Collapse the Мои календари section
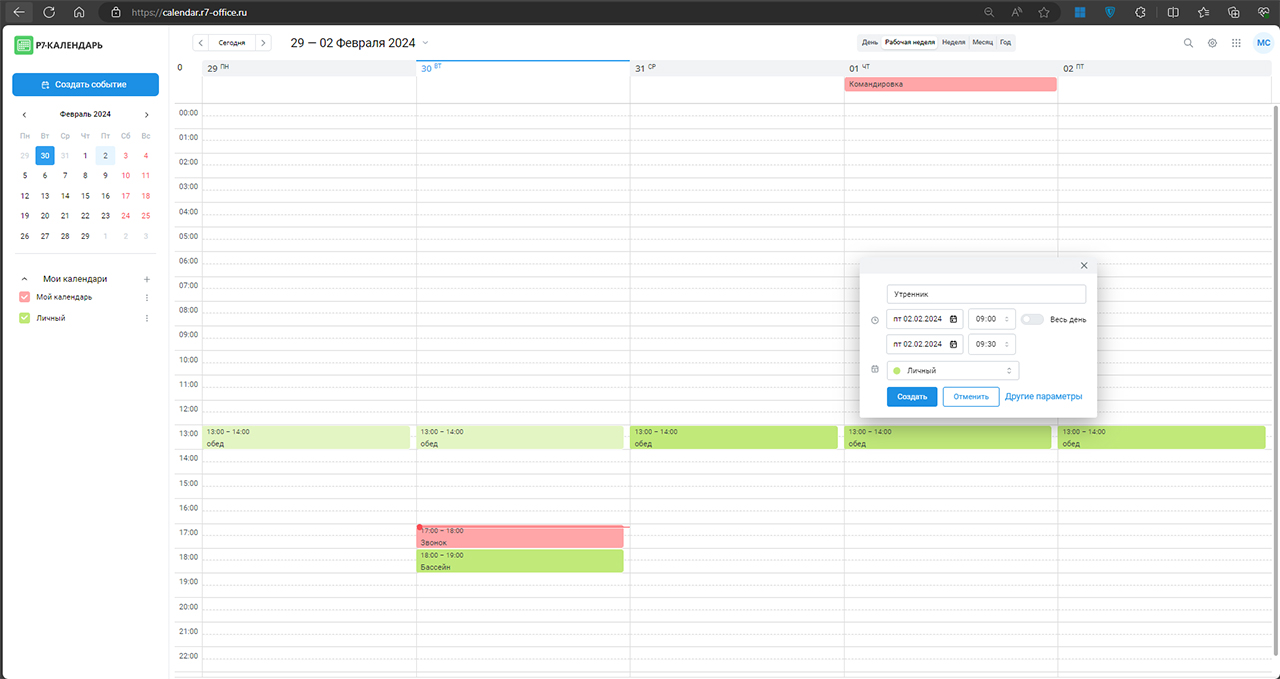Screen dimensions: 1280x679 25,279
